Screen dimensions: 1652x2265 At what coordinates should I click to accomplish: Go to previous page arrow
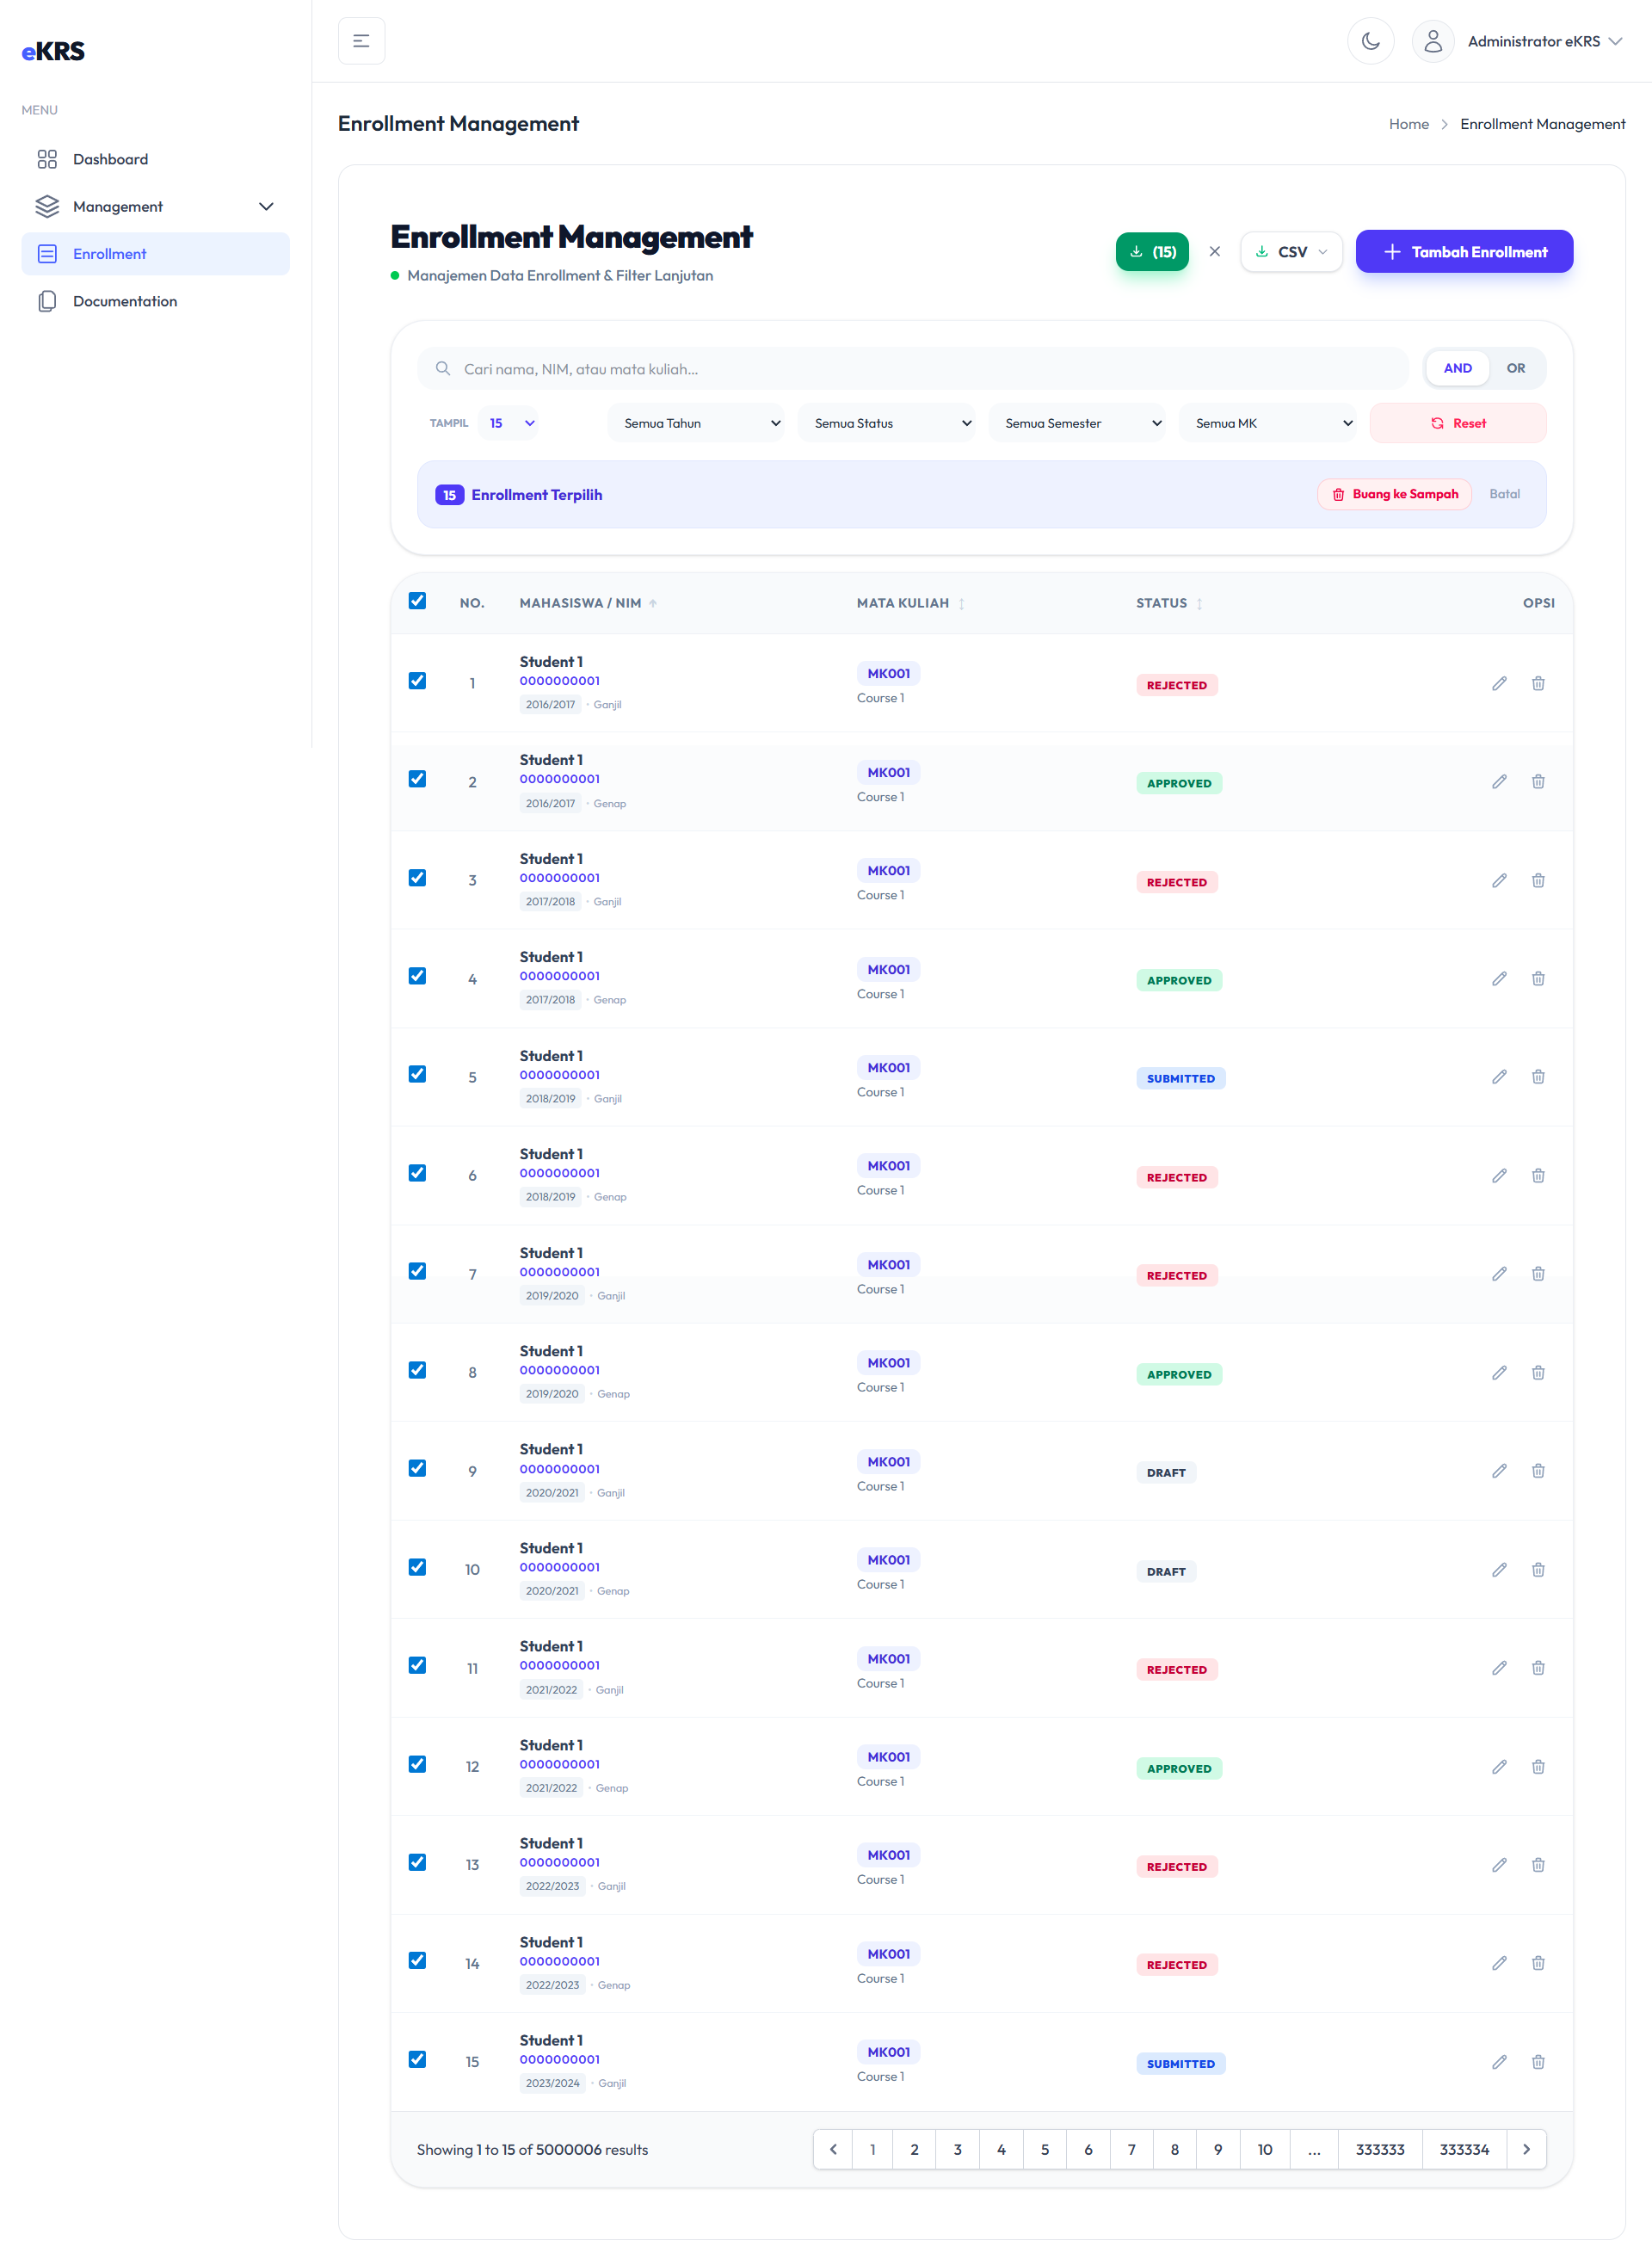(x=833, y=2149)
